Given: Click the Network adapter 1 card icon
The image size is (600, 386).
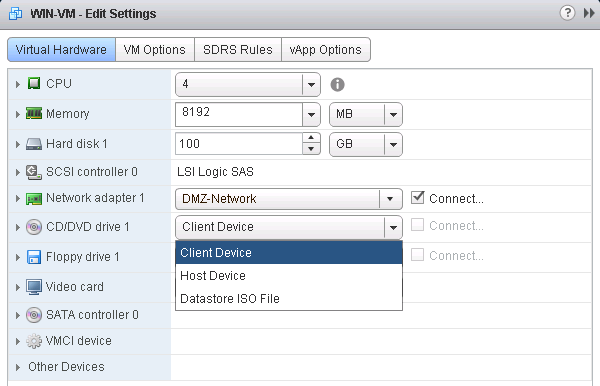Looking at the screenshot, I should point(34,199).
